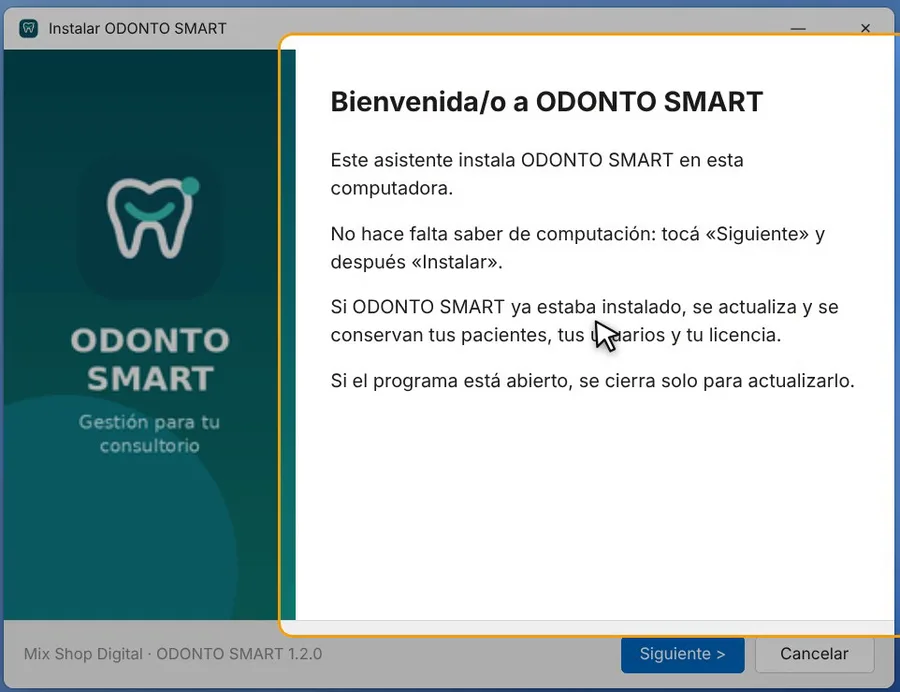Click the ODONTO SMART sidebar brand name
Screen dimensions: 900x692
(150, 360)
